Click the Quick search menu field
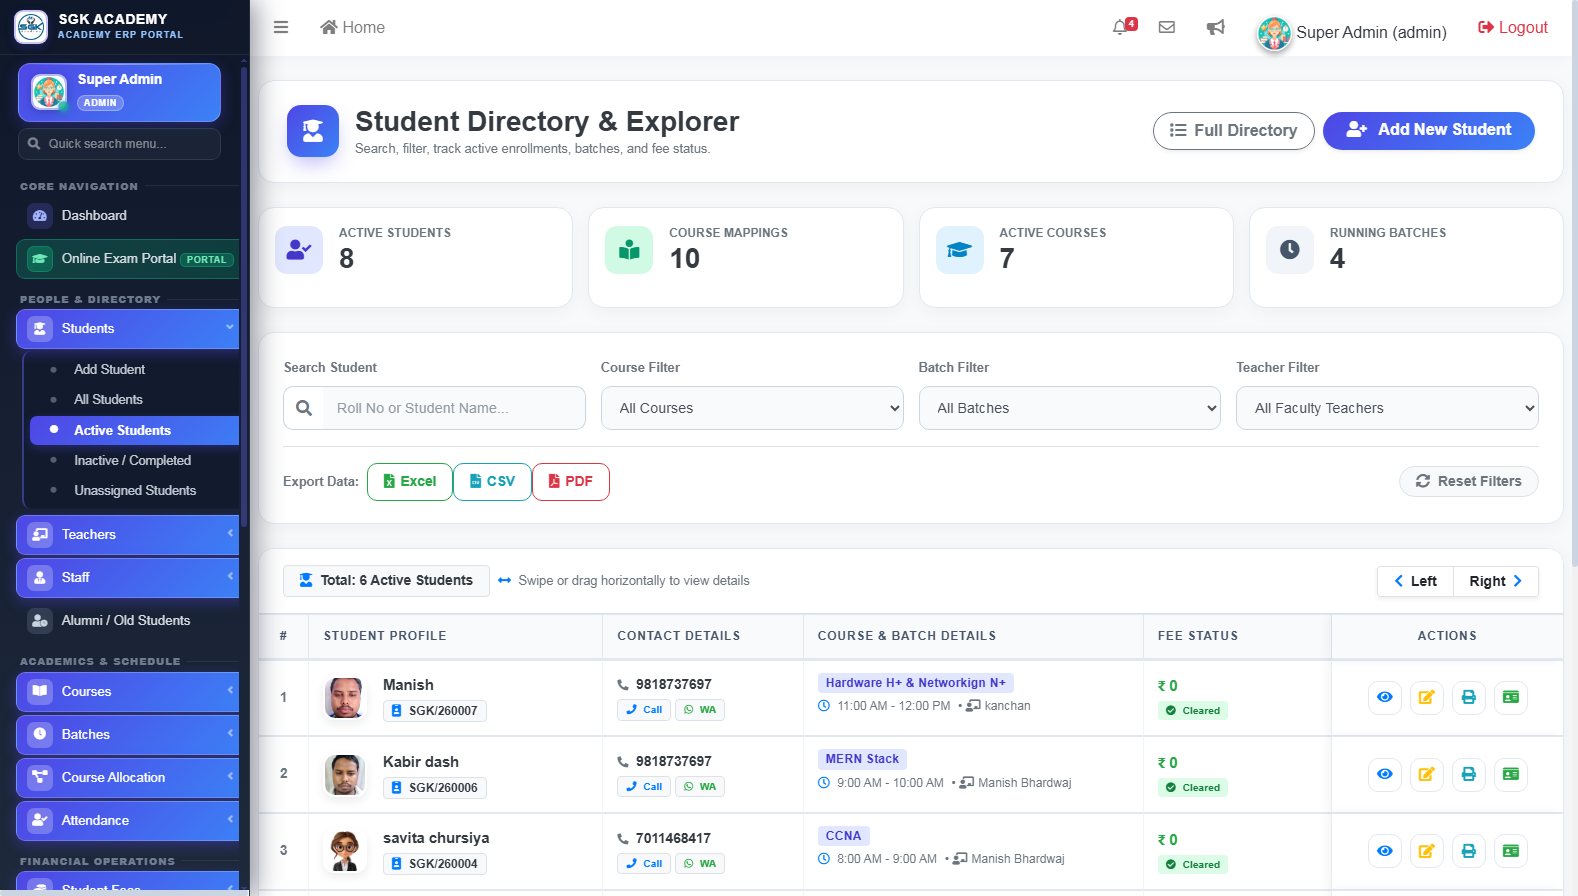The width and height of the screenshot is (1578, 896). tap(119, 144)
